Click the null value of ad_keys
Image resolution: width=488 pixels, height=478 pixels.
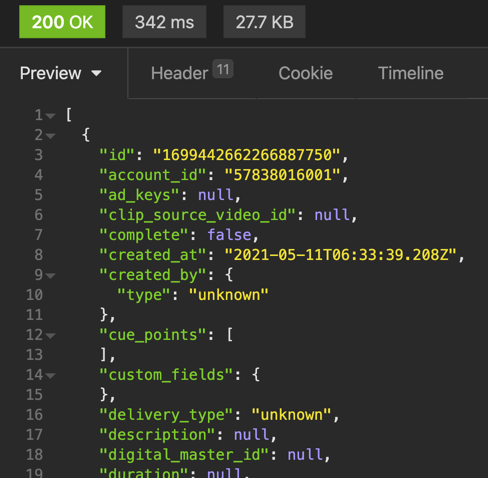(x=216, y=195)
